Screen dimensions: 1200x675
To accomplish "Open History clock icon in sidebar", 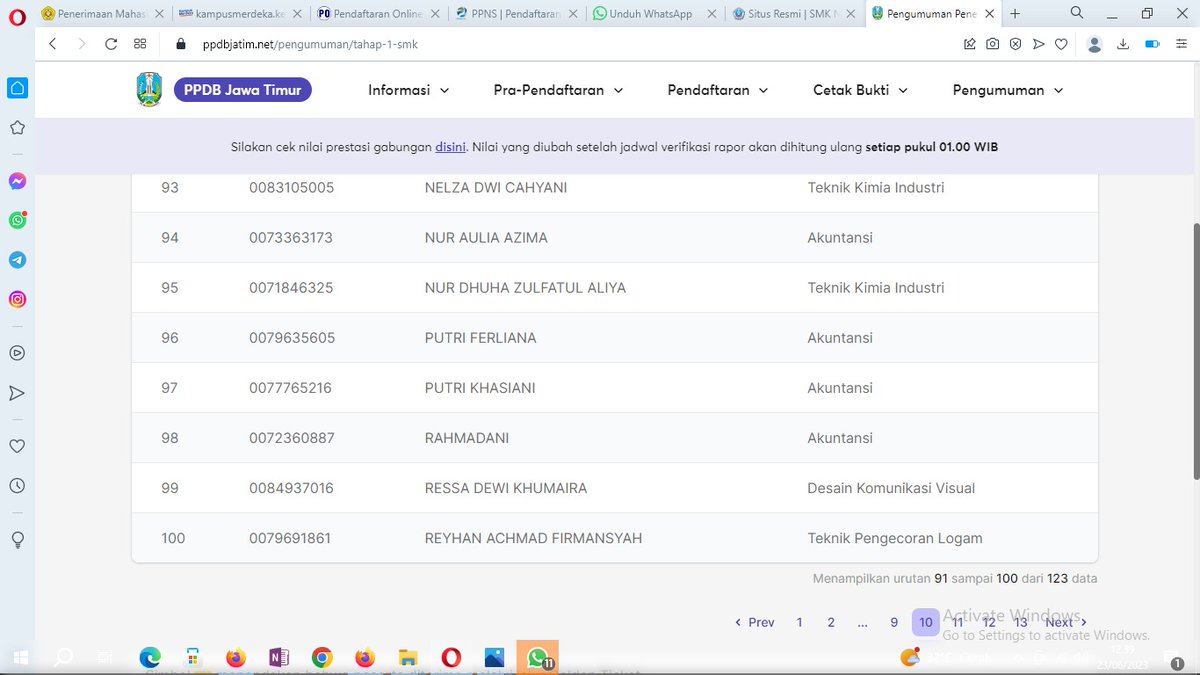I will [x=17, y=486].
